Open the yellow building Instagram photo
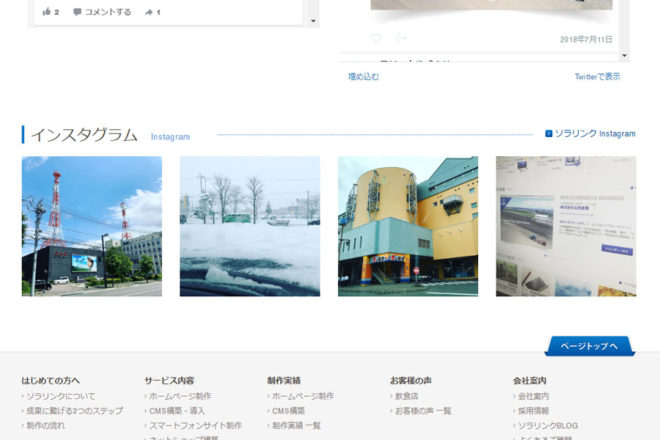This screenshot has width=660, height=440. pos(408,226)
